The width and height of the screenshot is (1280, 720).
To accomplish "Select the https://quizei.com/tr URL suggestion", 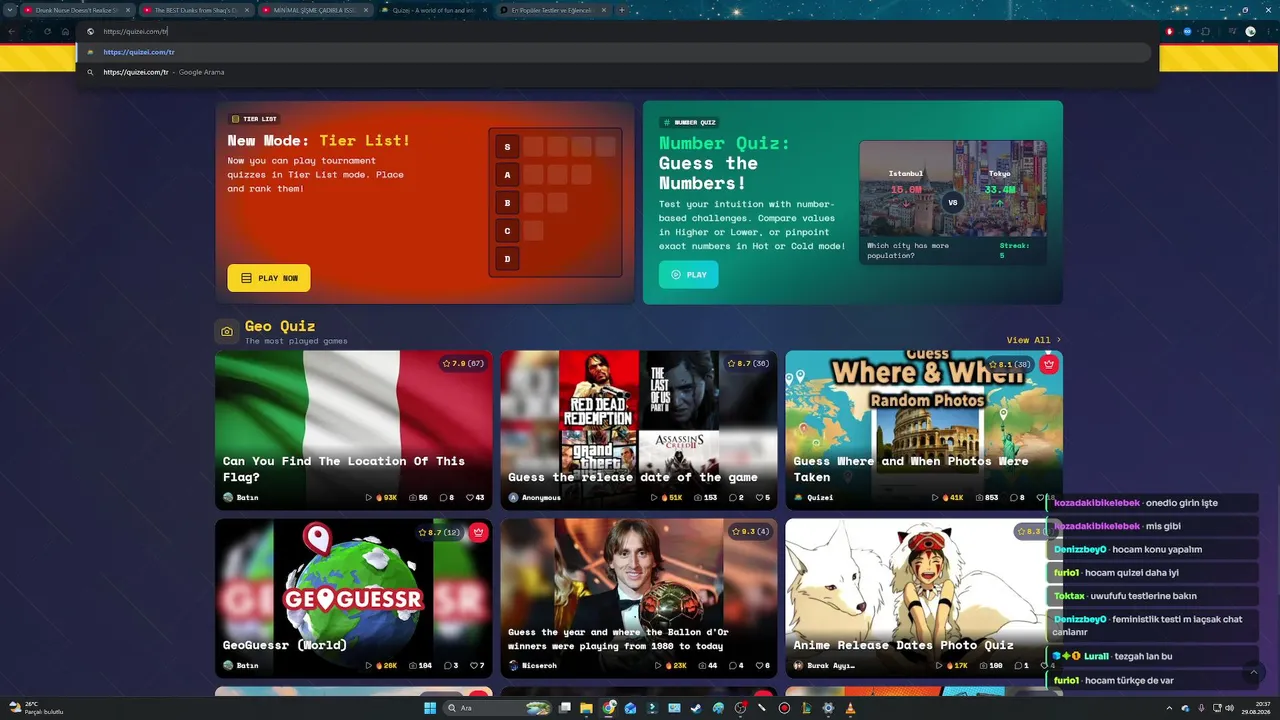I will click(x=618, y=52).
